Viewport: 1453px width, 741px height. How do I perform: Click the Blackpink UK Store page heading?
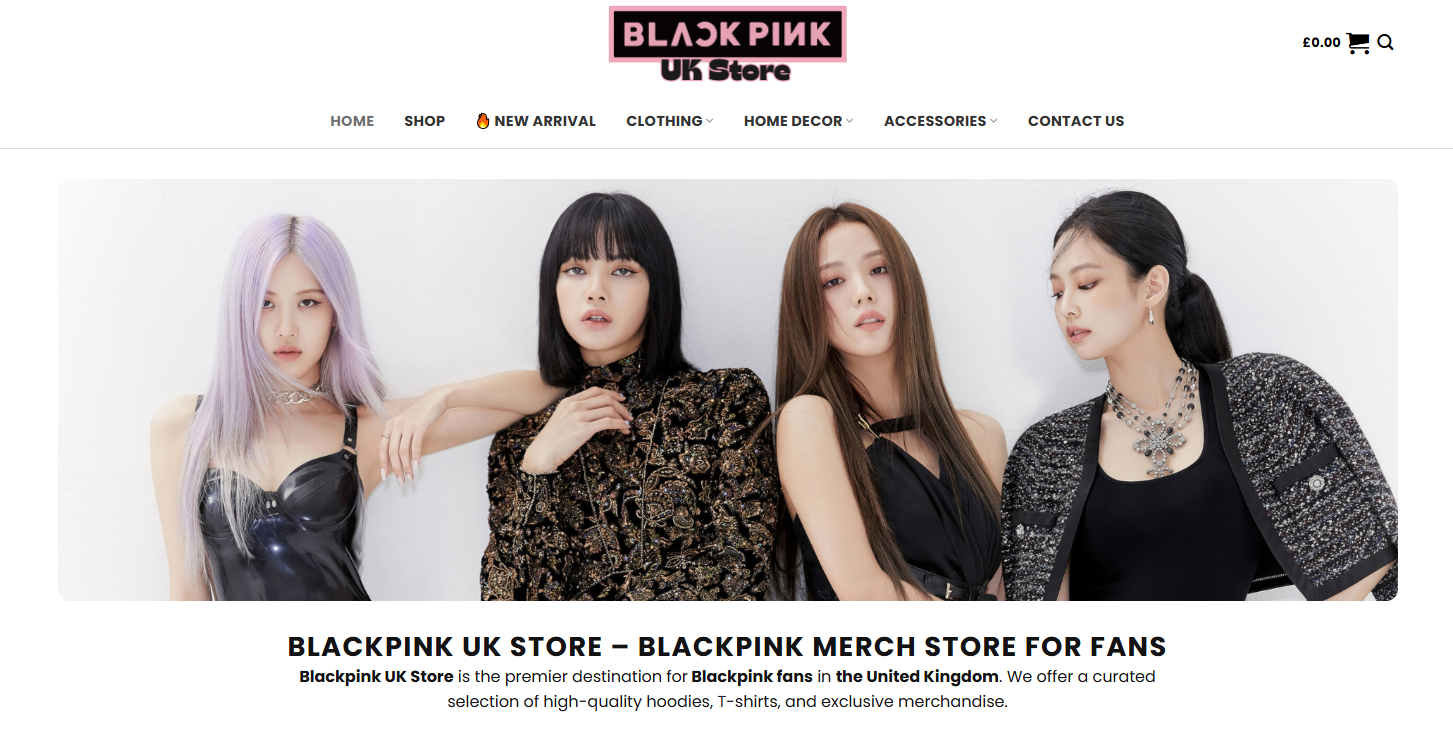tap(727, 646)
